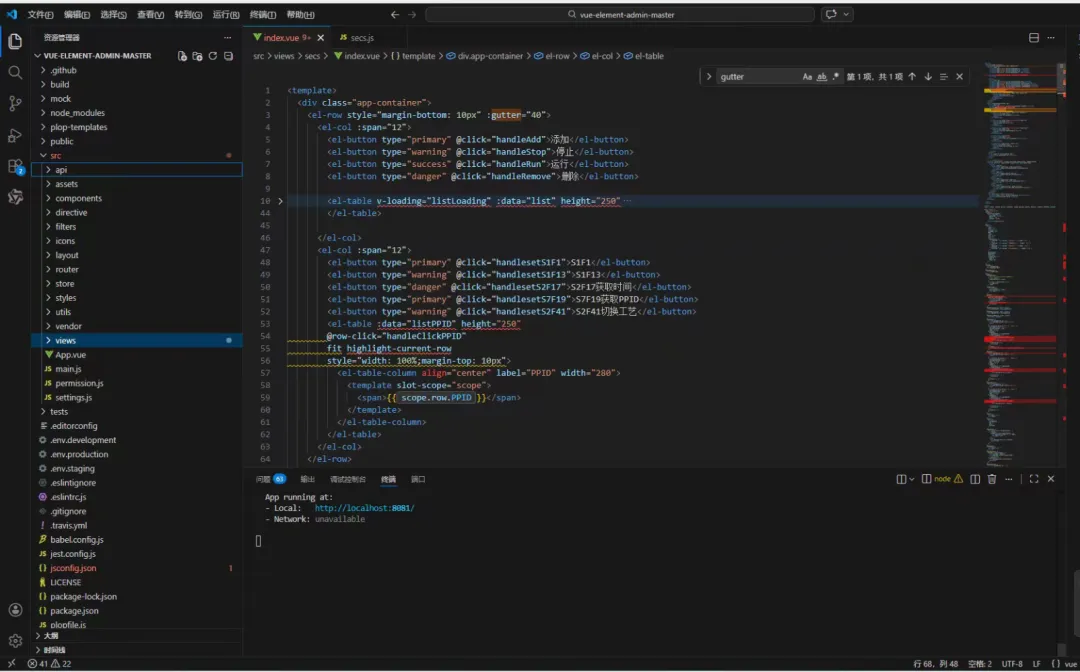The height and width of the screenshot is (672, 1080).
Task: Go to next find match
Action: (x=928, y=76)
